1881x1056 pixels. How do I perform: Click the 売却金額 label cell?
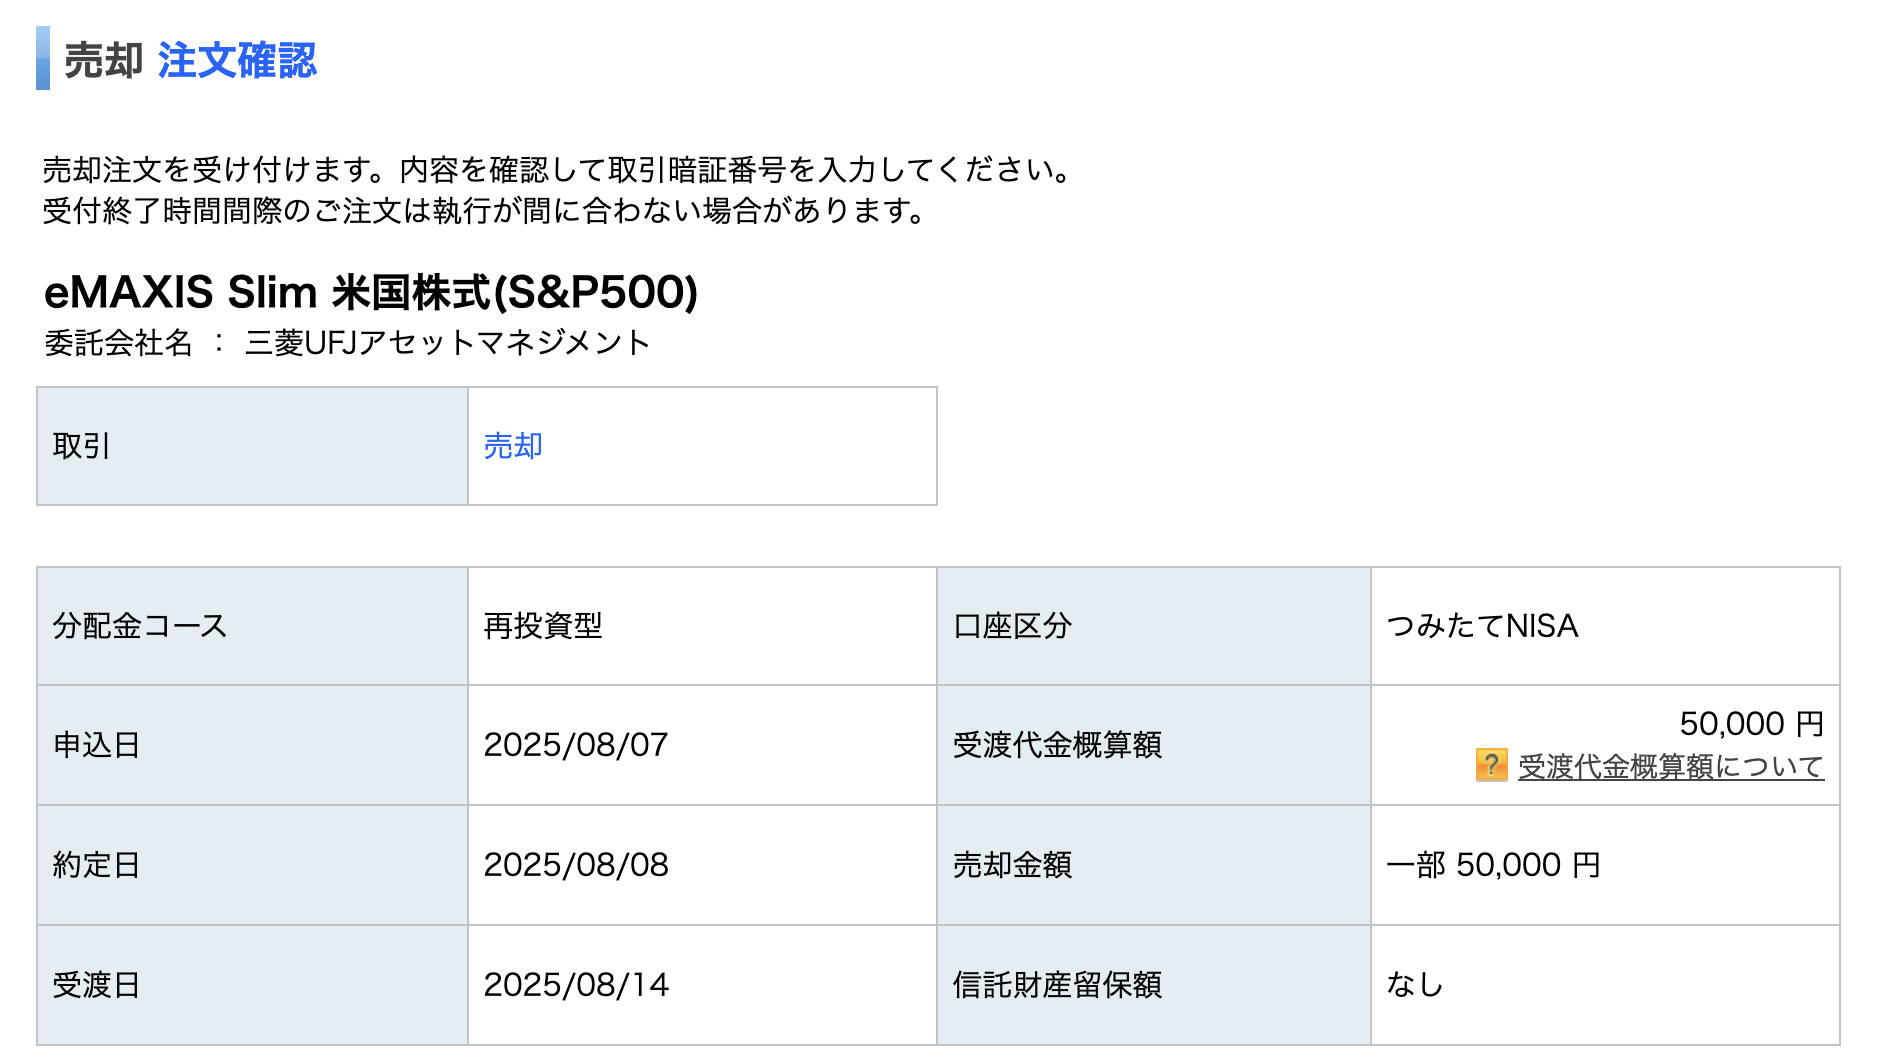1153,865
